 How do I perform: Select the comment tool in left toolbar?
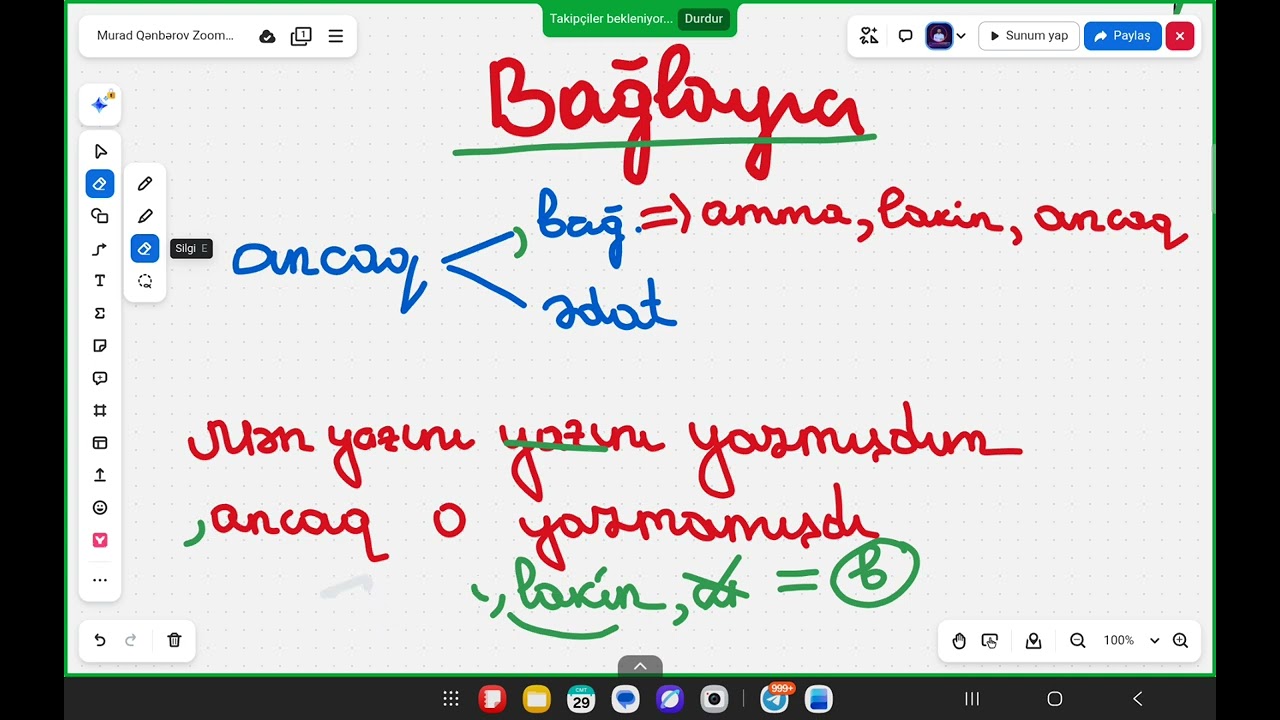coord(100,378)
